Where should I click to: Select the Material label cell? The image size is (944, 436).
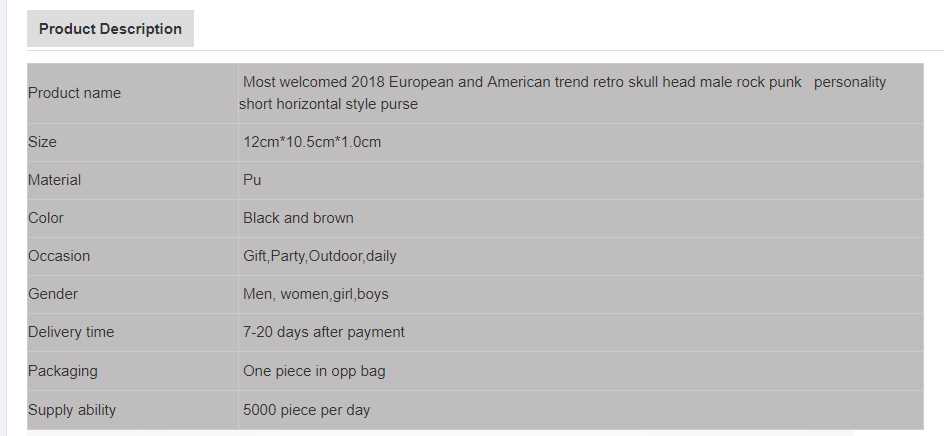pyautogui.click(x=55, y=180)
